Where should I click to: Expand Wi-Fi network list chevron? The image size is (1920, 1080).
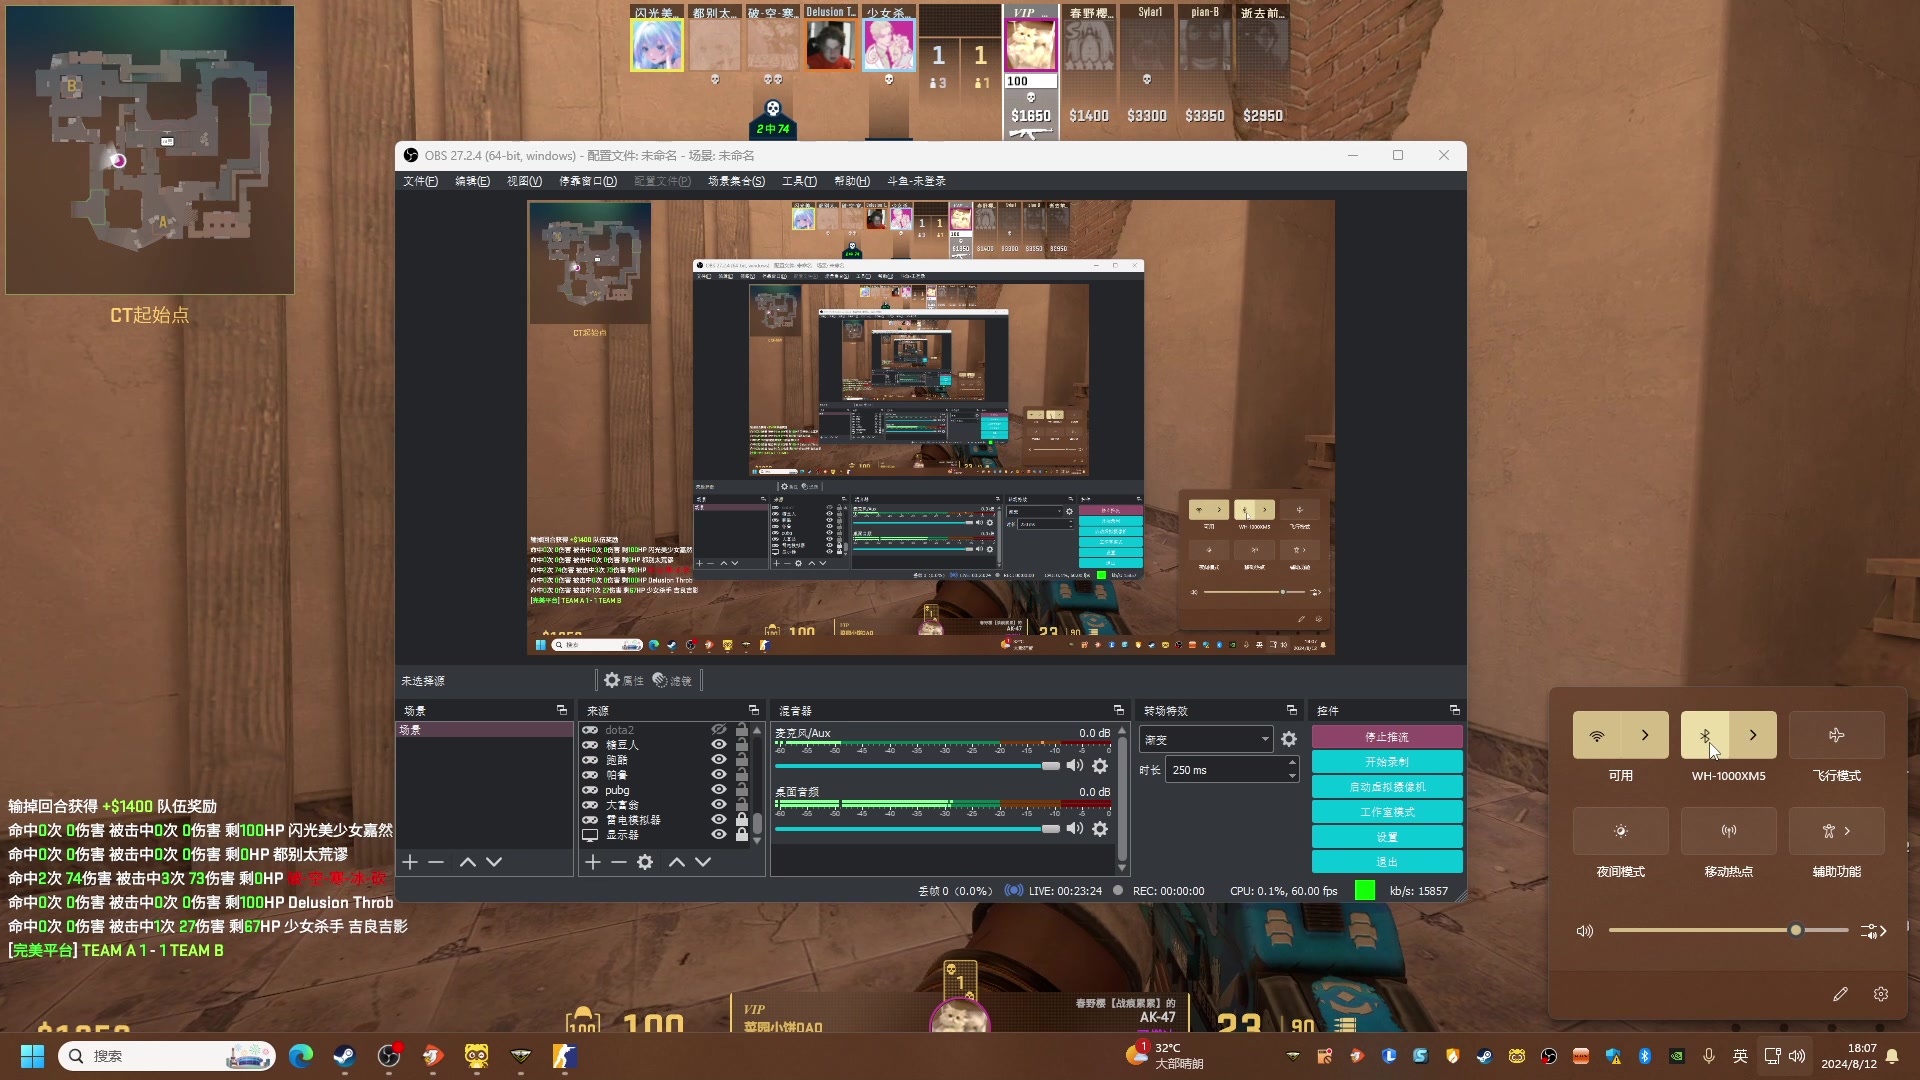click(x=1645, y=735)
